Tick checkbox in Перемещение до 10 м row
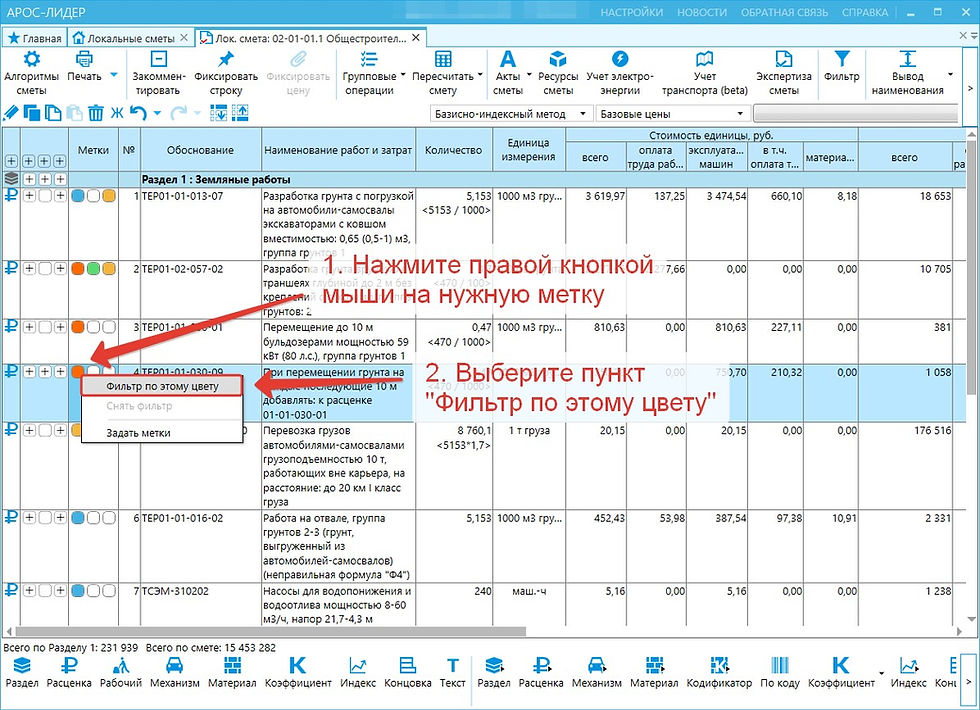 [44, 328]
